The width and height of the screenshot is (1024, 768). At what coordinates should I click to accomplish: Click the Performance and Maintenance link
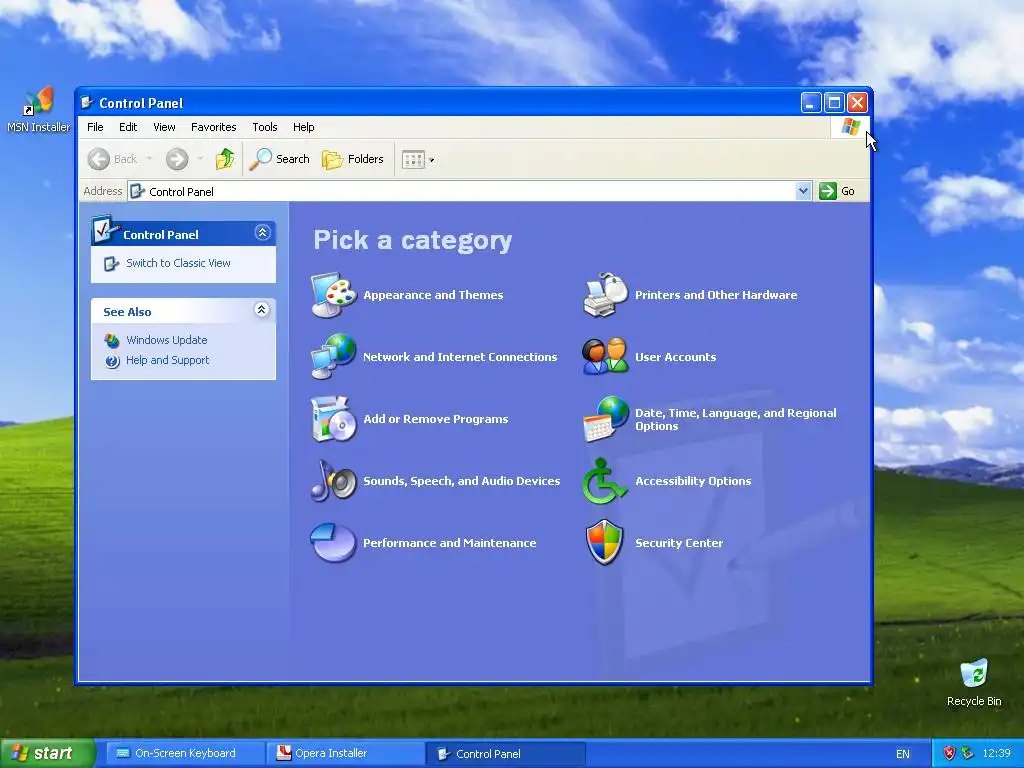450,543
